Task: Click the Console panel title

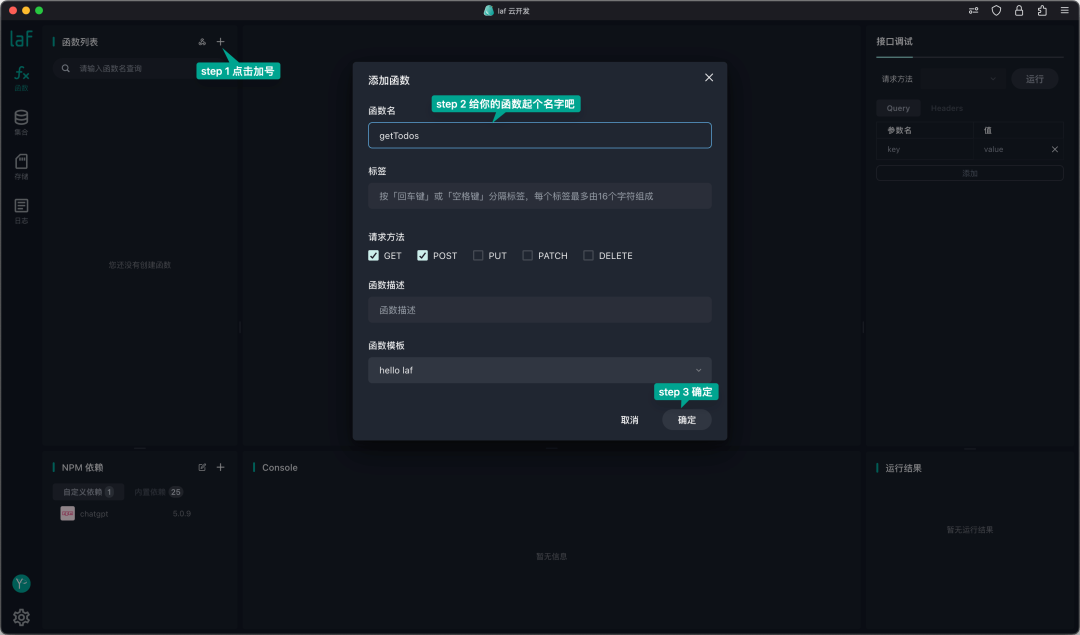Action: tap(280, 468)
